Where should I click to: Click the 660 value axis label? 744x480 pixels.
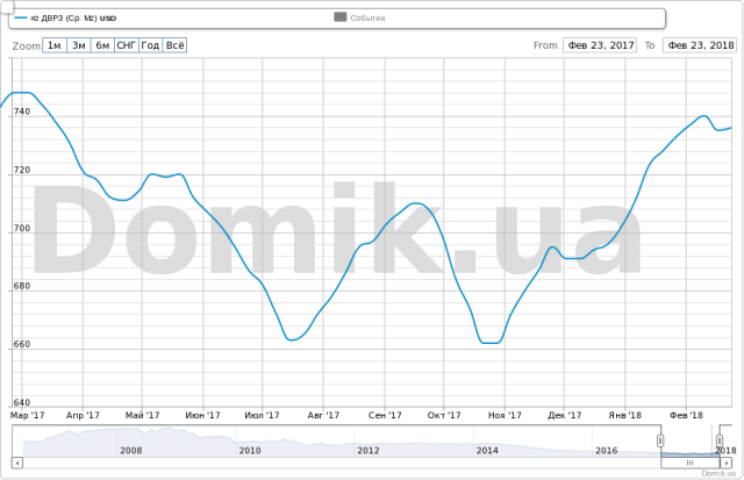(22, 344)
